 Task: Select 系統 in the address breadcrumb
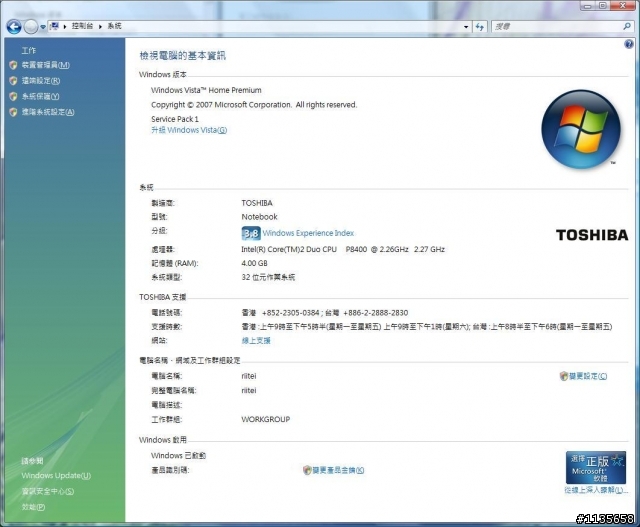[114, 26]
